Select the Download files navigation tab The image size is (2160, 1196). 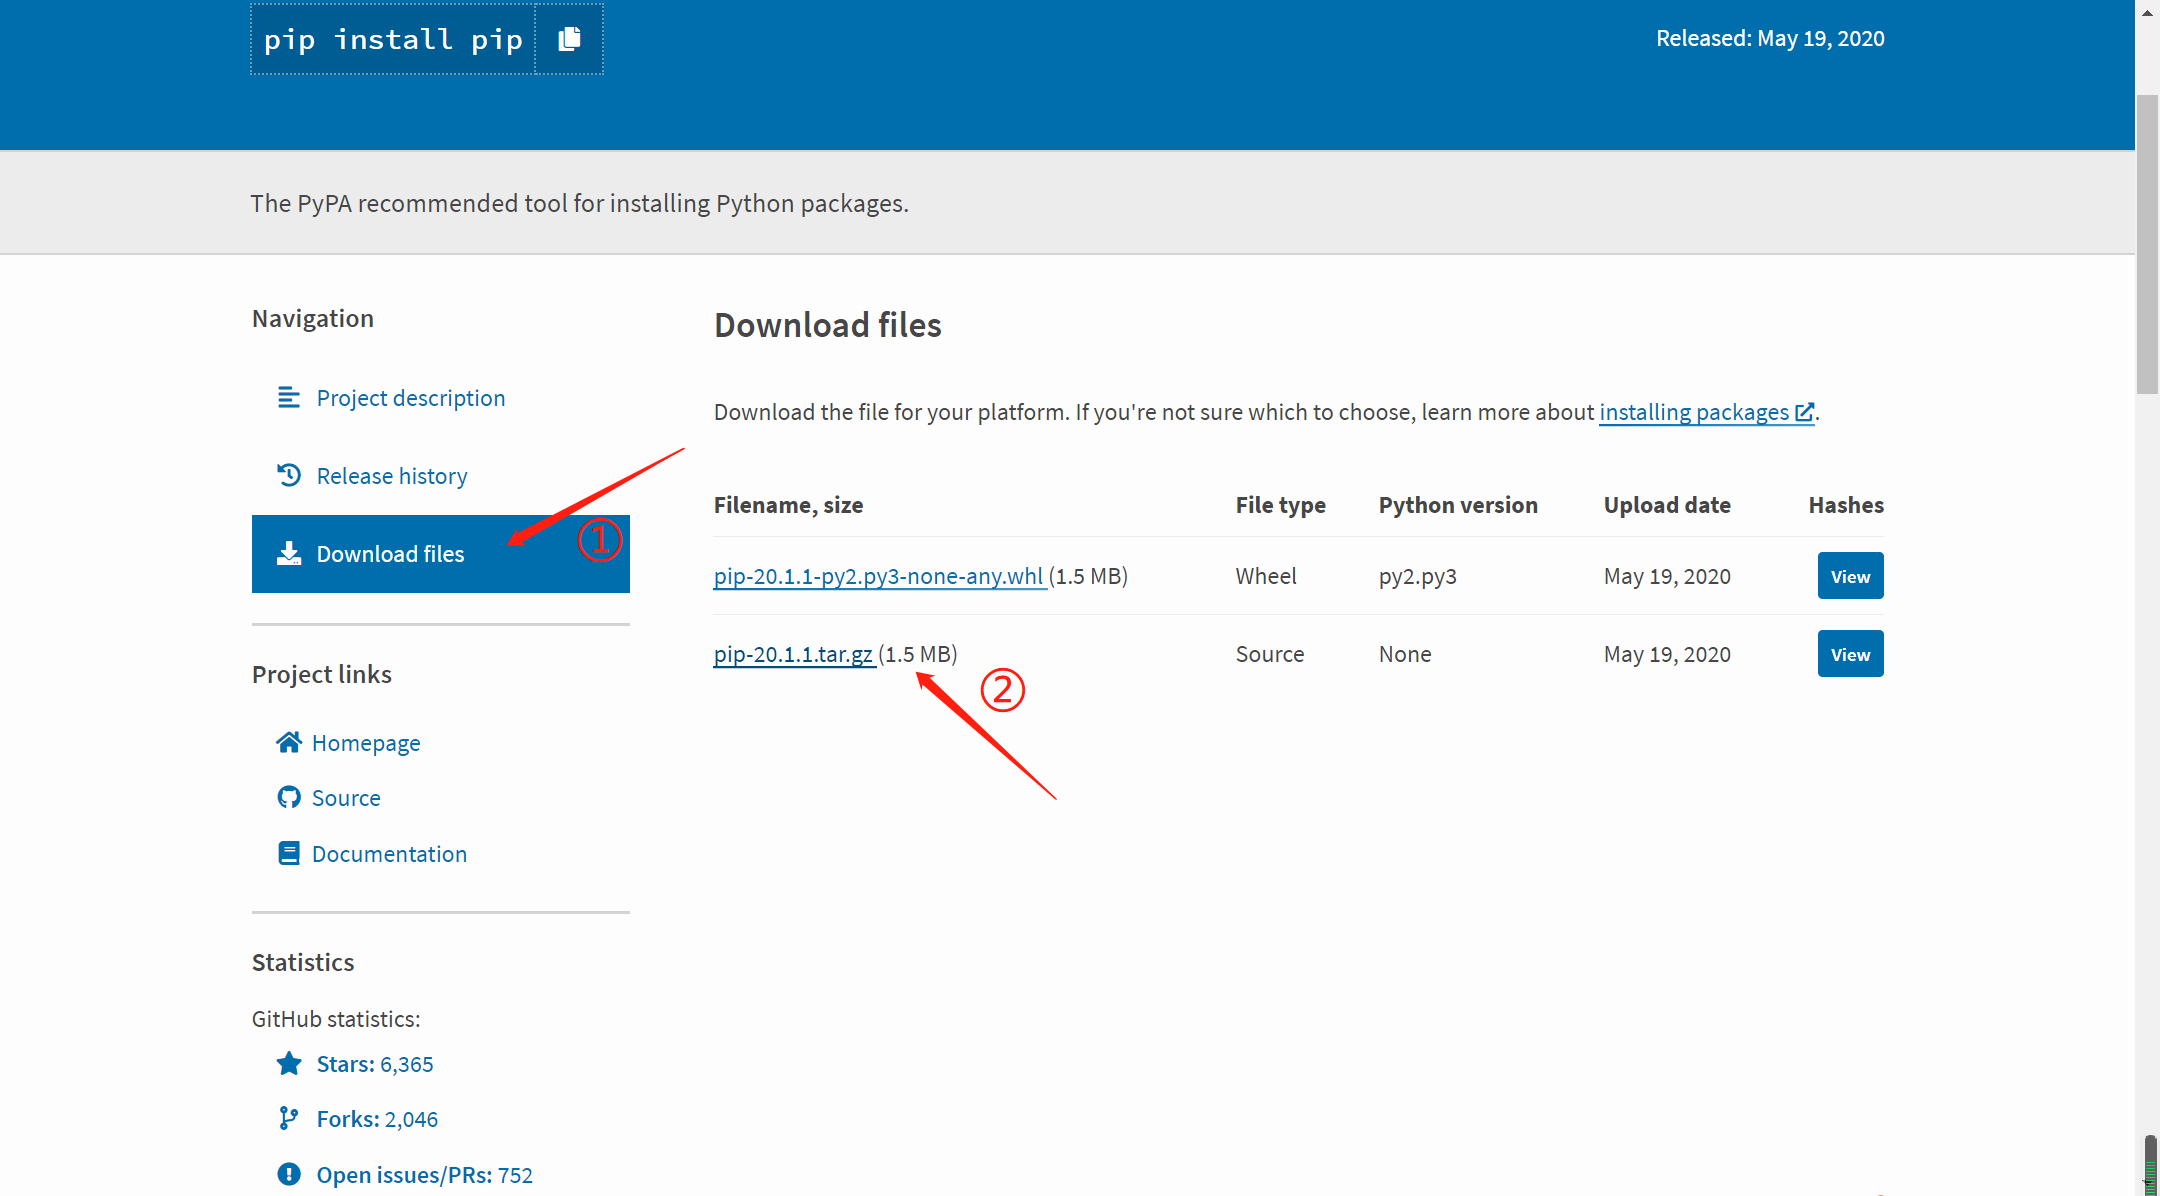[x=390, y=554]
